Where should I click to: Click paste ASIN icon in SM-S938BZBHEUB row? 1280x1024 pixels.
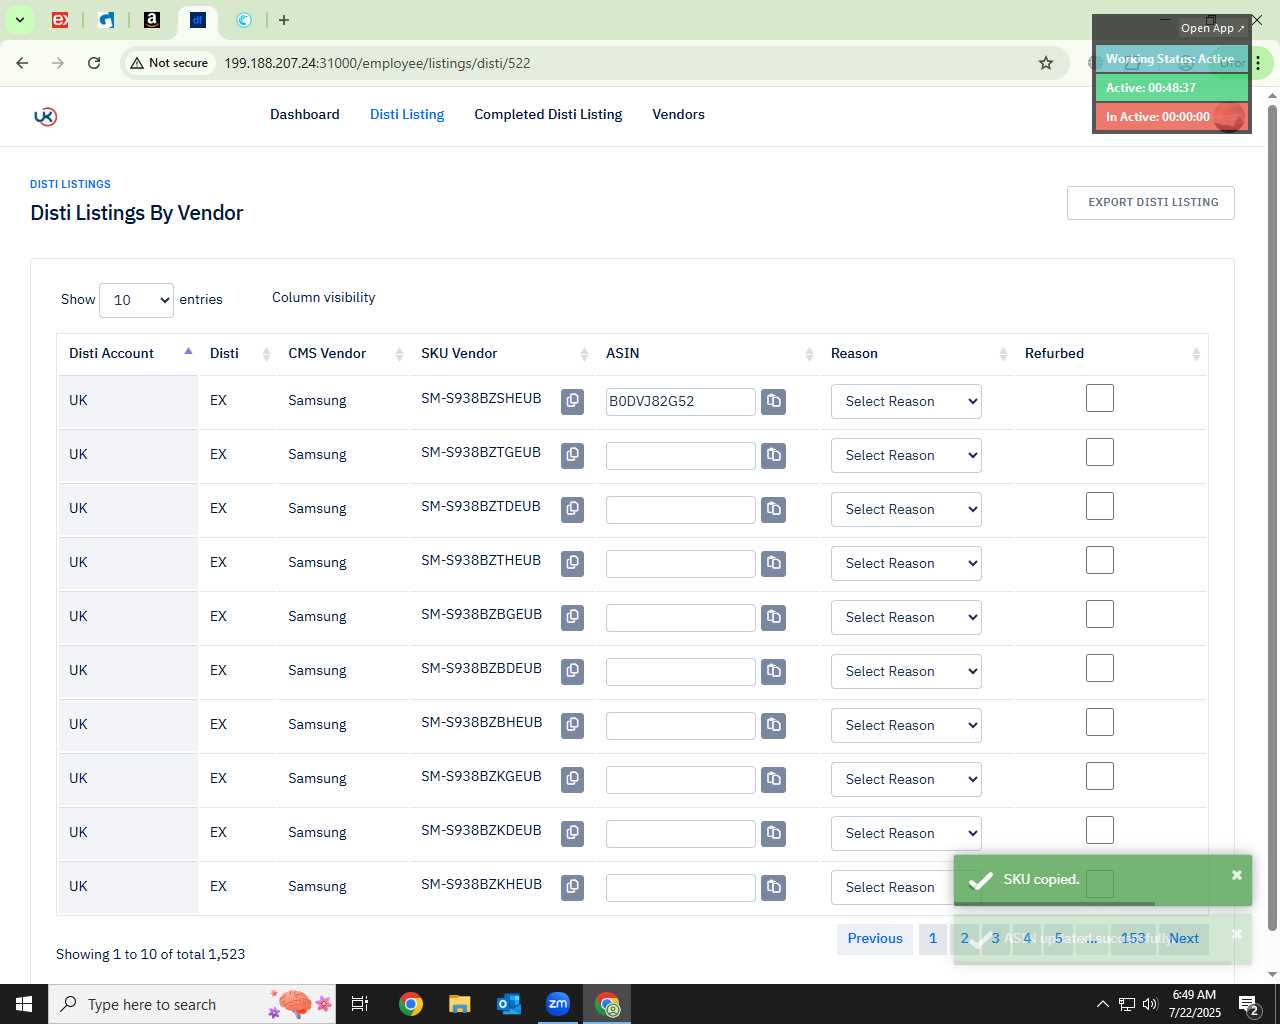(x=773, y=725)
